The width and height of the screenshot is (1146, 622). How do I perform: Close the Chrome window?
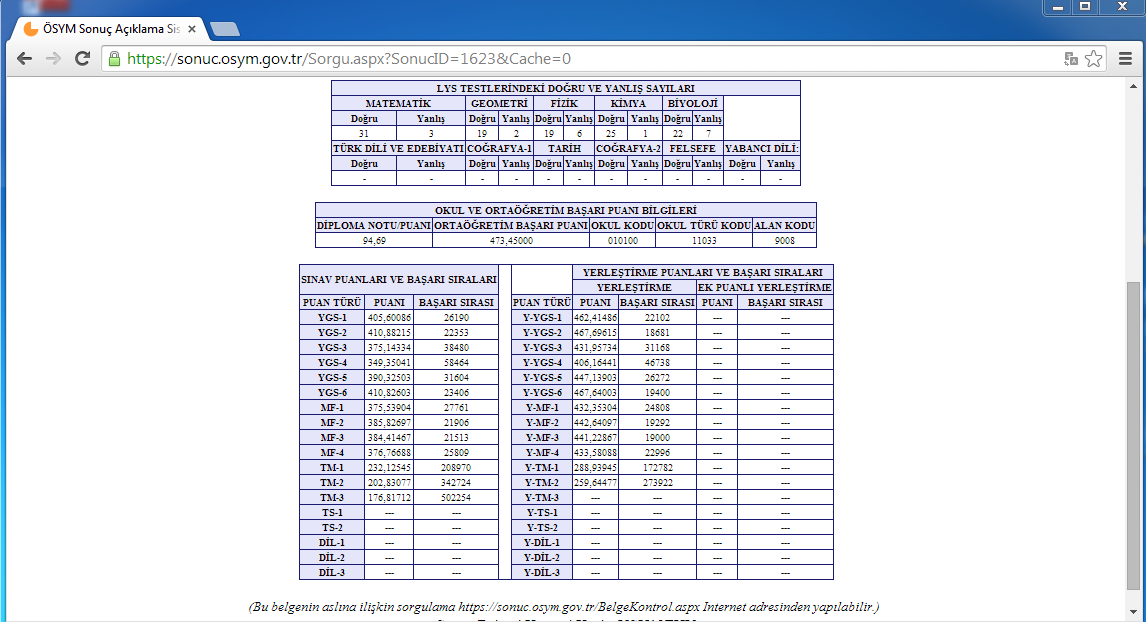[1120, 7]
